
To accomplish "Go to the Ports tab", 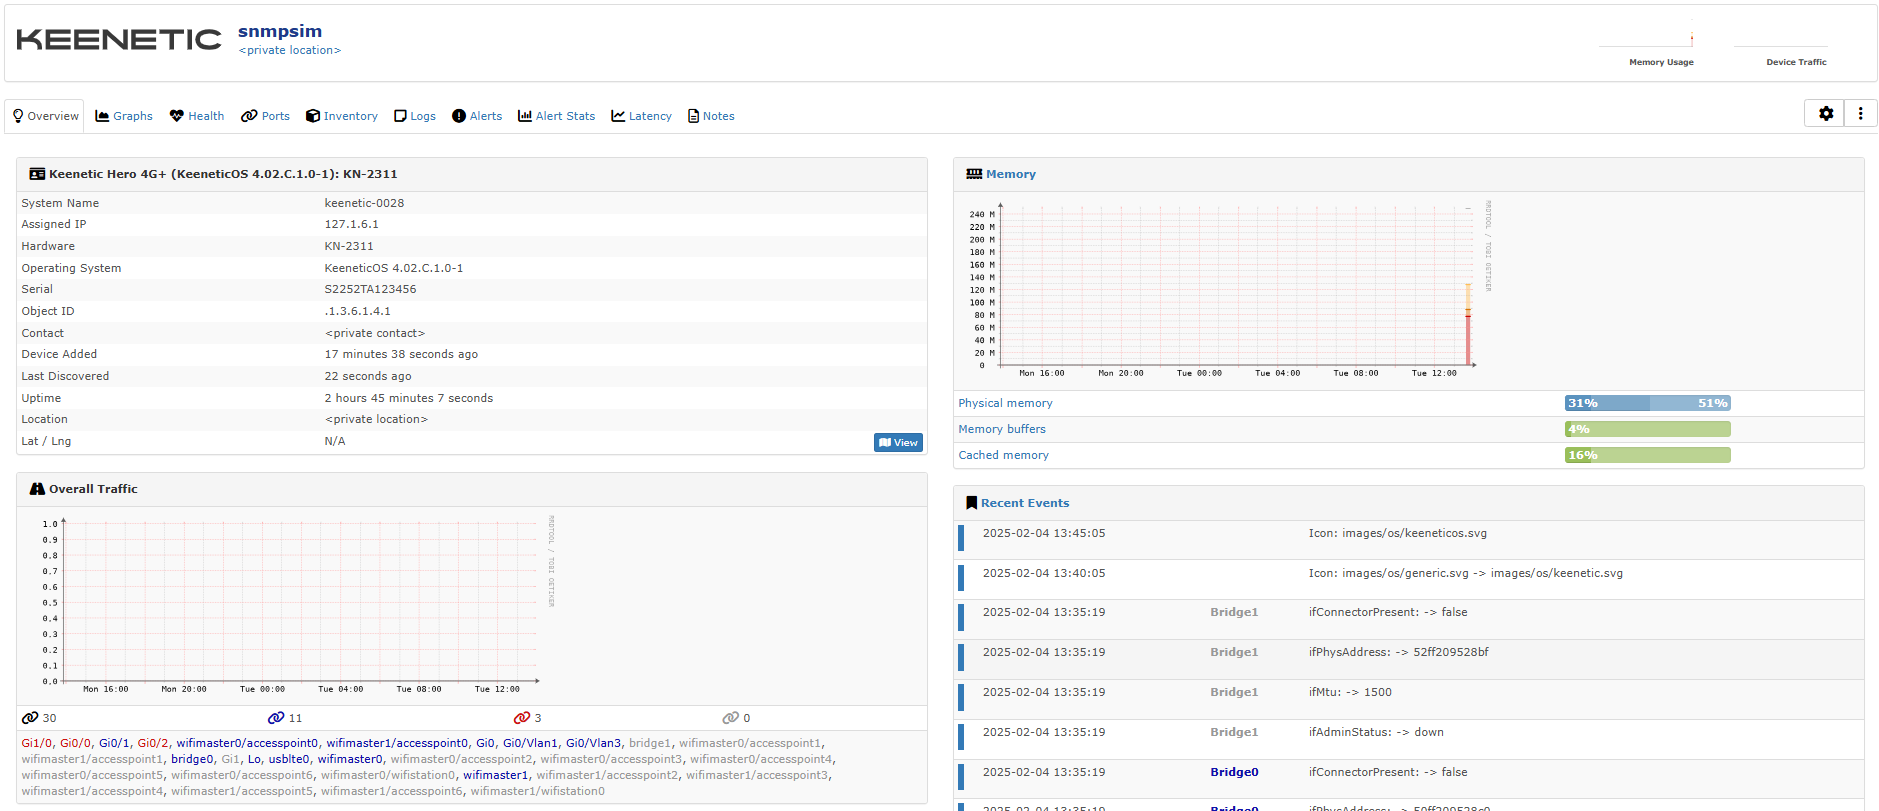I will tap(265, 116).
